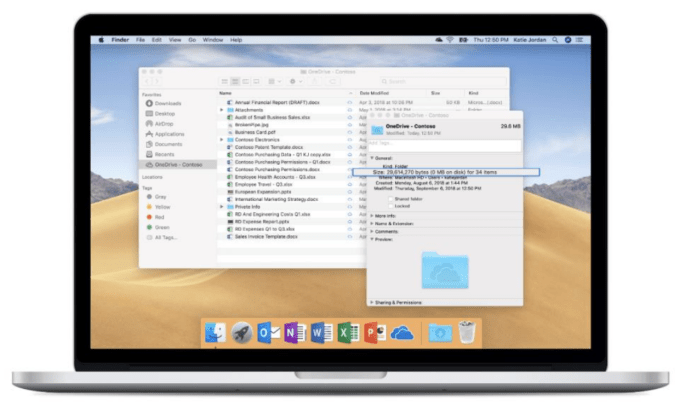Select 'Audit of Small Business Sales.xlsx' file
679x412 pixels.
click(272, 117)
